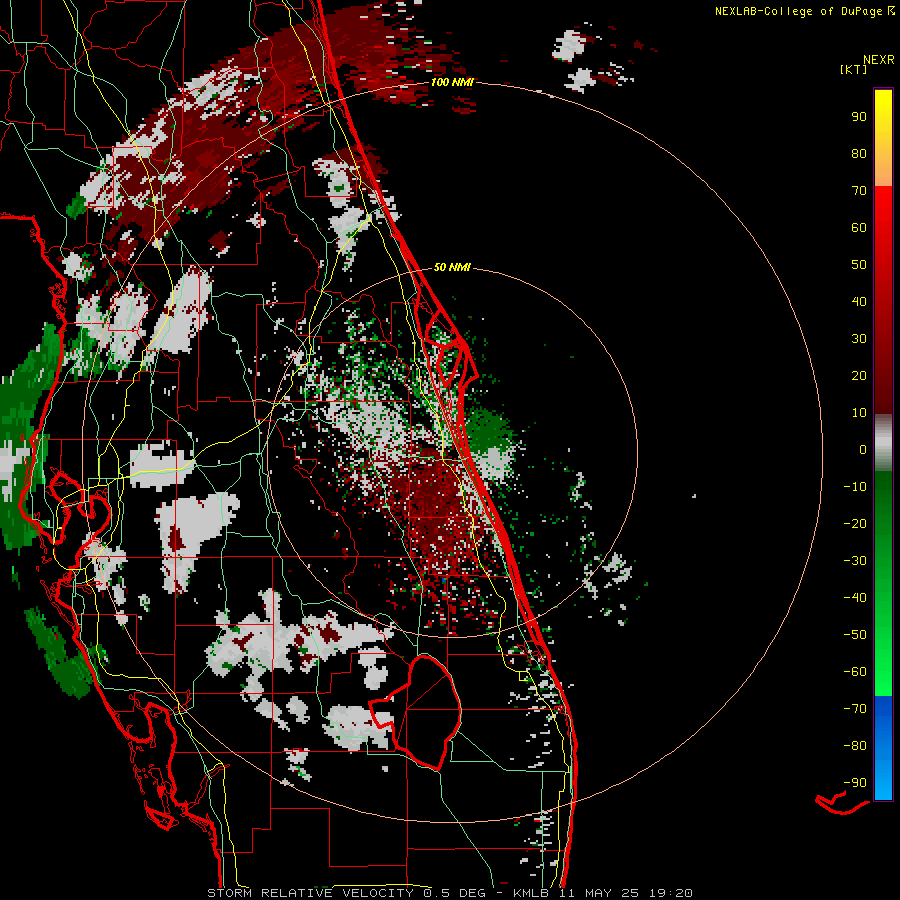Click the -70 value on the velocity scale
Viewport: 900px width, 900px height.
[x=855, y=709]
